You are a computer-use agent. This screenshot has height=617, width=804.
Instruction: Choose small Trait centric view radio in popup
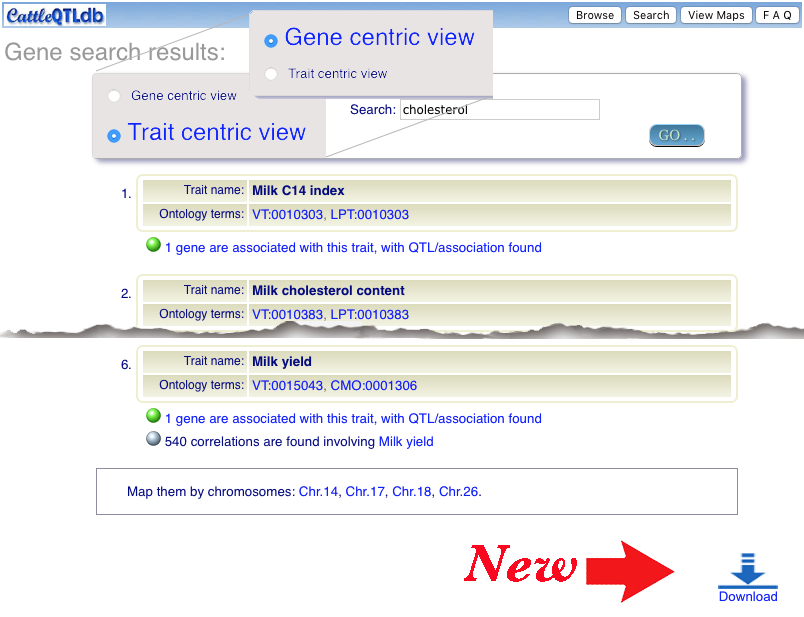(271, 74)
